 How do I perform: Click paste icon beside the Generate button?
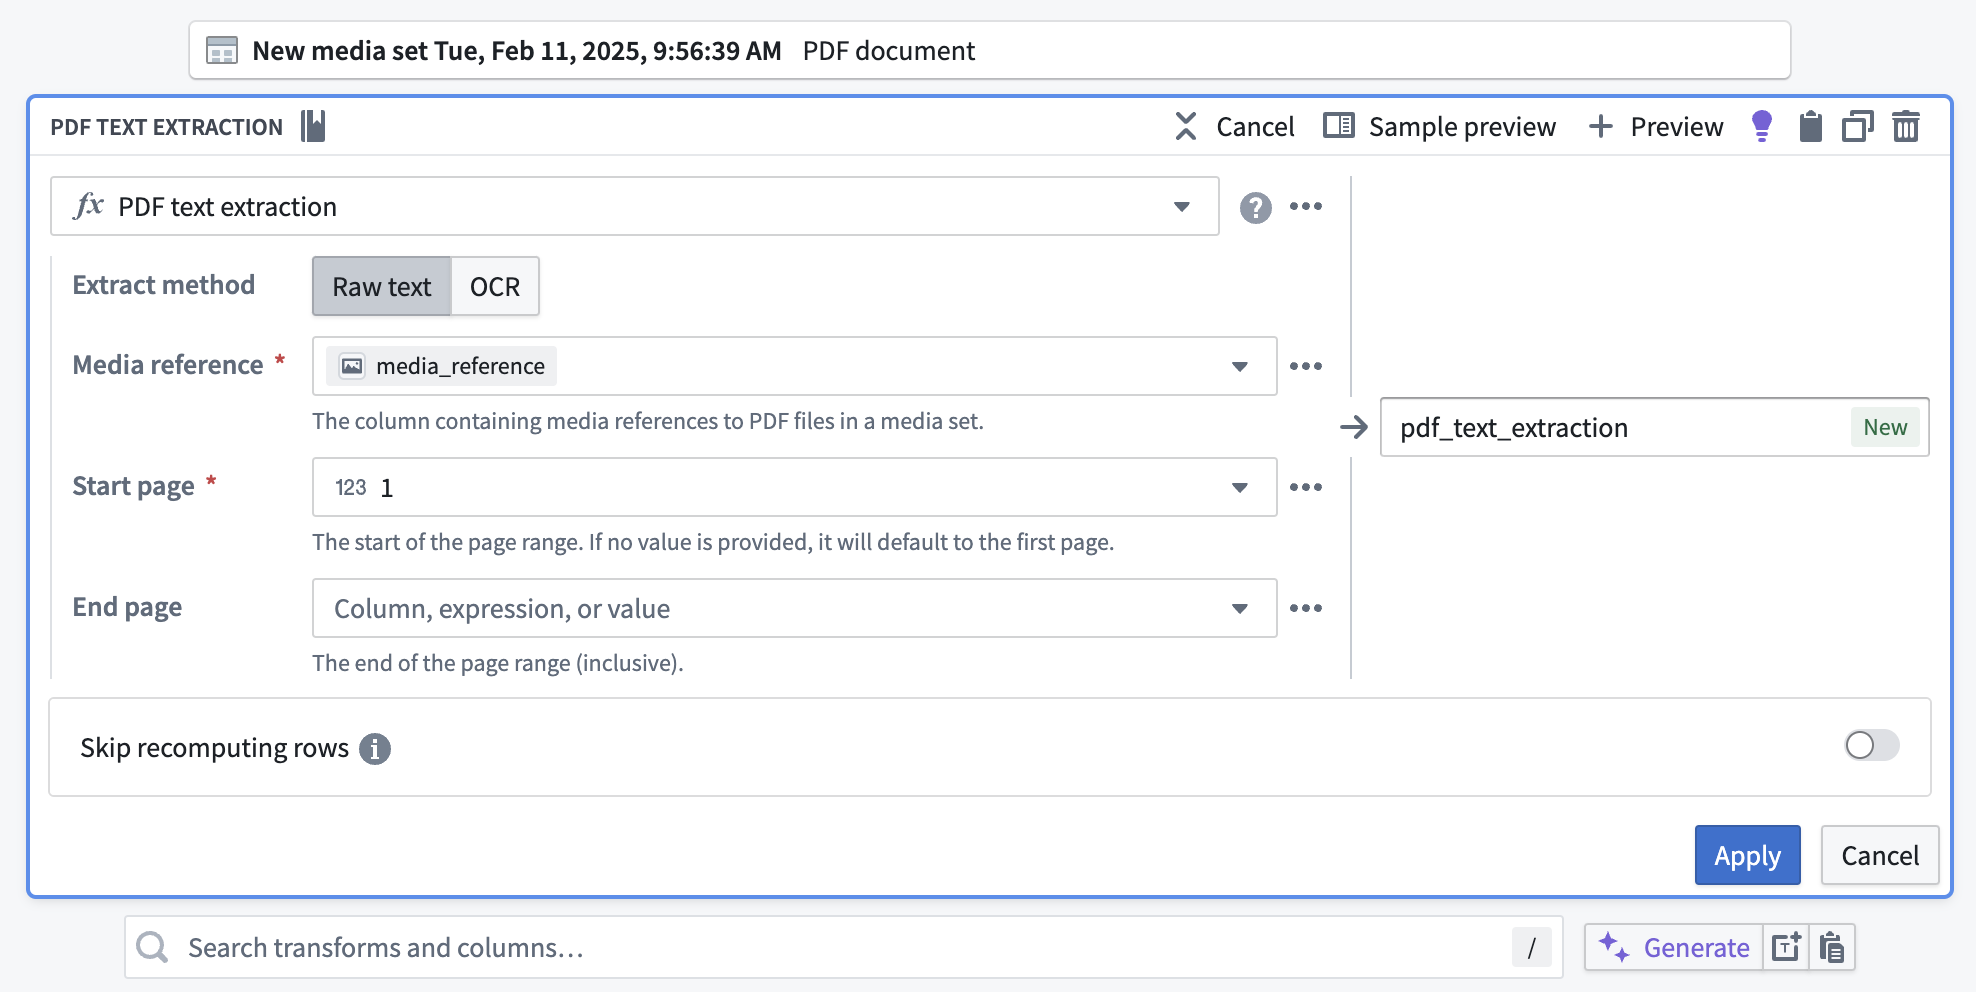[x=1832, y=947]
